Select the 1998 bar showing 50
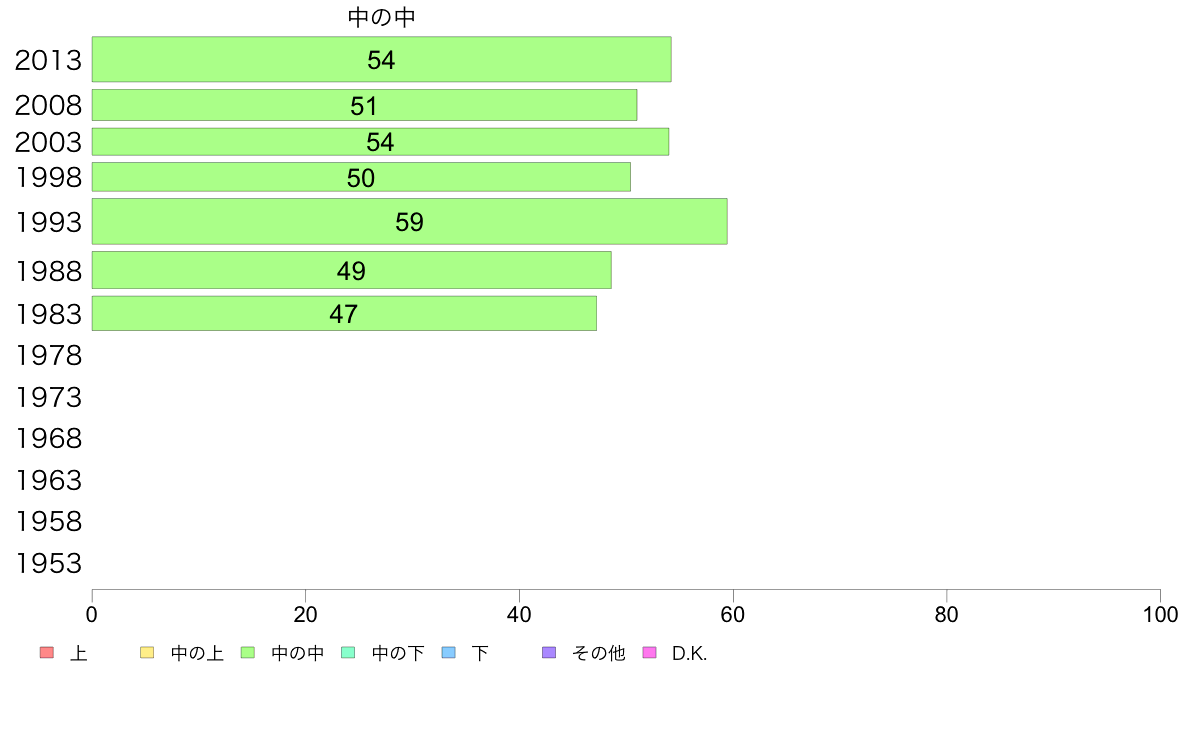The width and height of the screenshot is (1188, 736). (361, 177)
